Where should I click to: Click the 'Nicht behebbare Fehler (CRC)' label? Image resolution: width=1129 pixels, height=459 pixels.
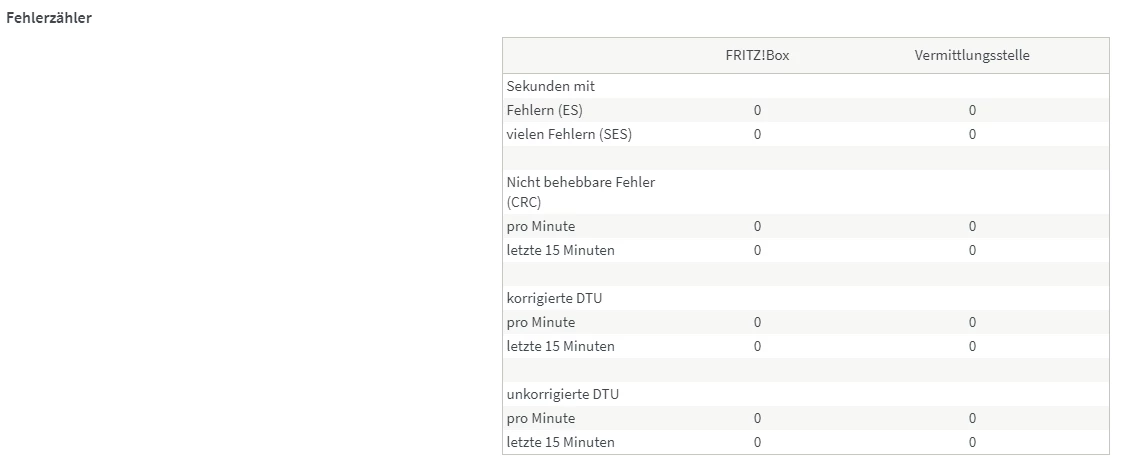coord(580,191)
